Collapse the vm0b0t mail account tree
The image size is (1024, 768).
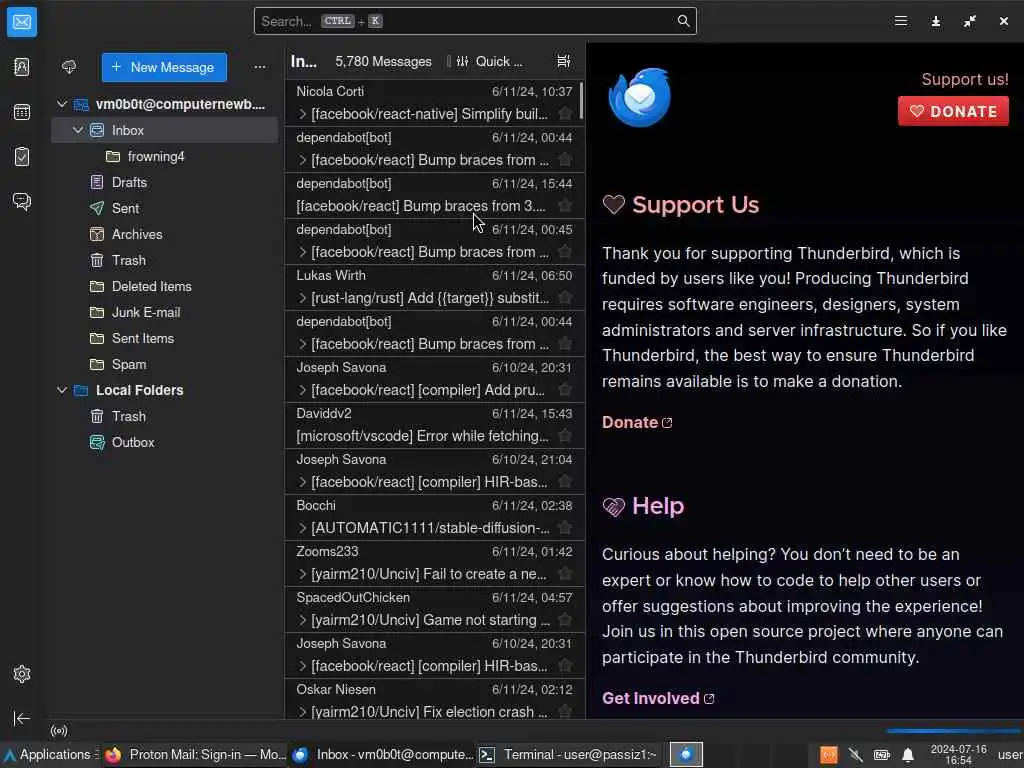tap(62, 104)
